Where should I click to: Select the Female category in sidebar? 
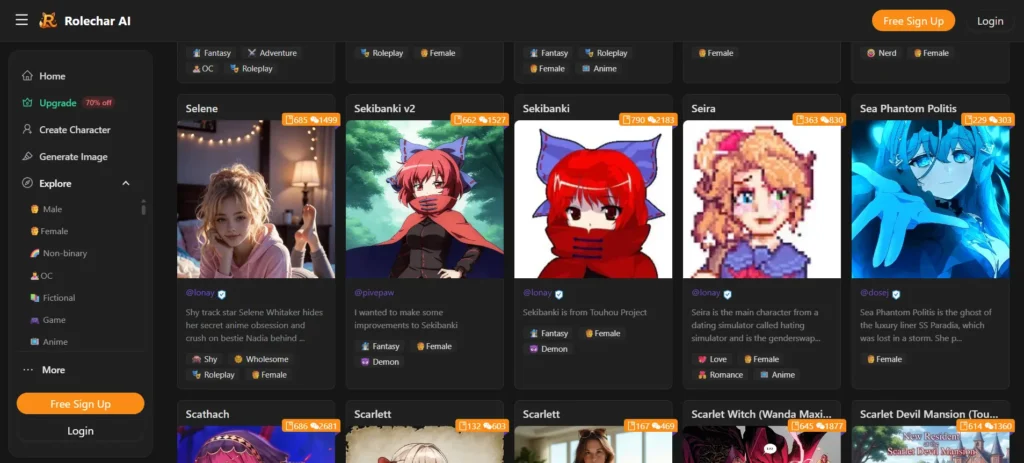[x=49, y=231]
